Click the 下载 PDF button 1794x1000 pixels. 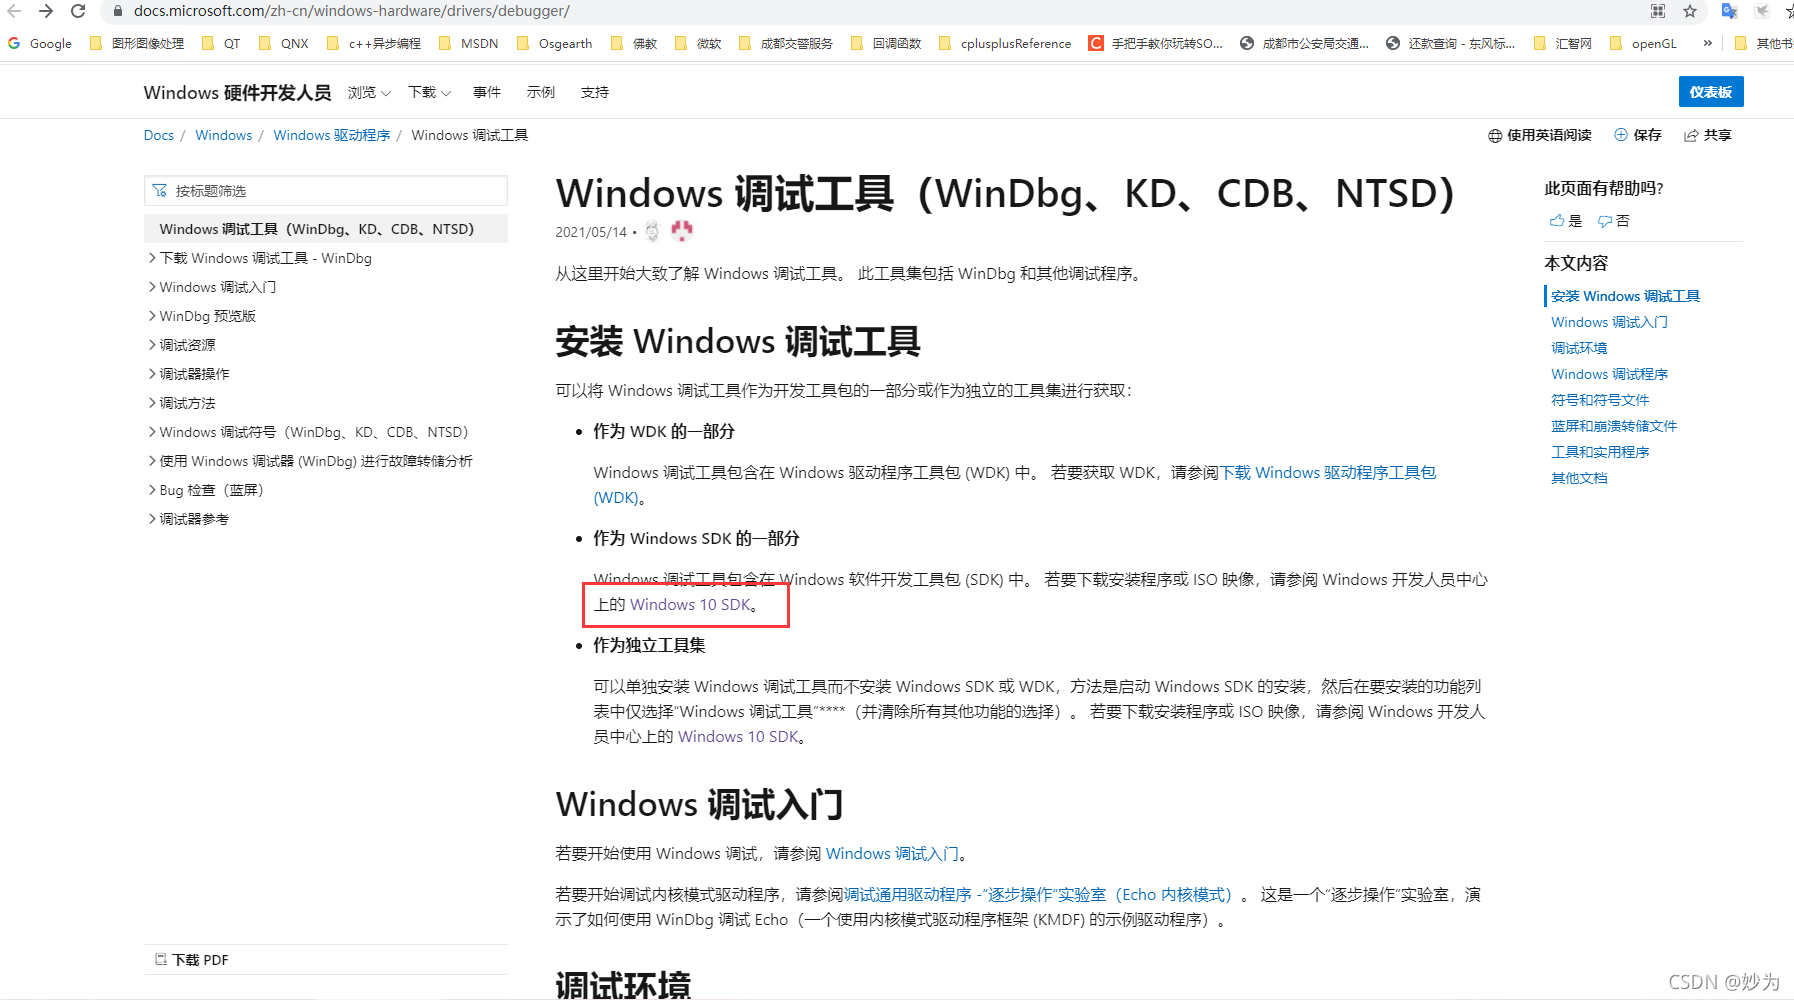[x=192, y=960]
